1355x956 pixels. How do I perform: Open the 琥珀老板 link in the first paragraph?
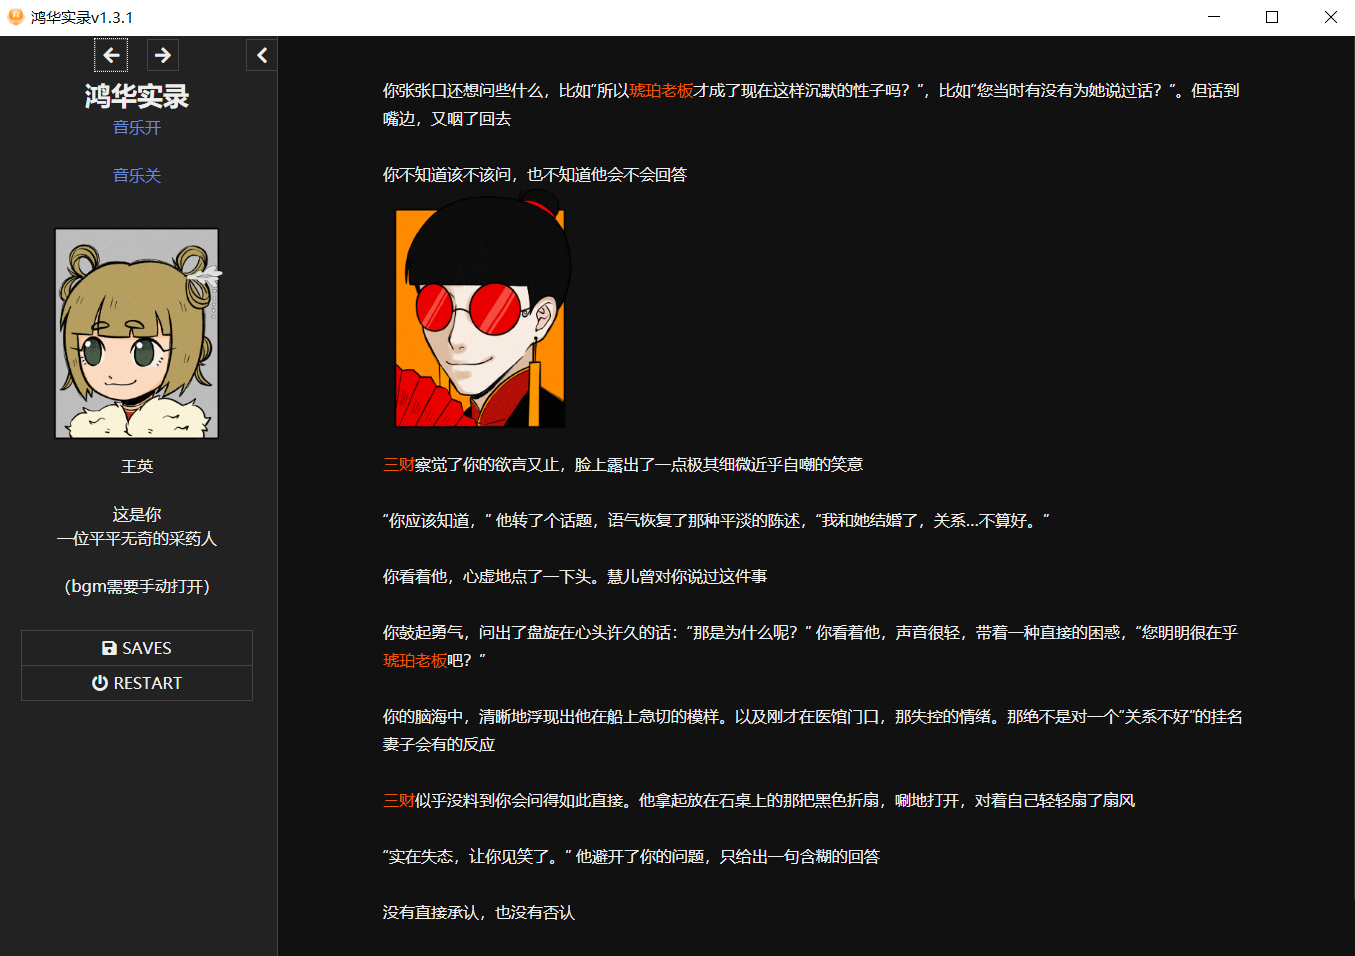[x=661, y=91]
